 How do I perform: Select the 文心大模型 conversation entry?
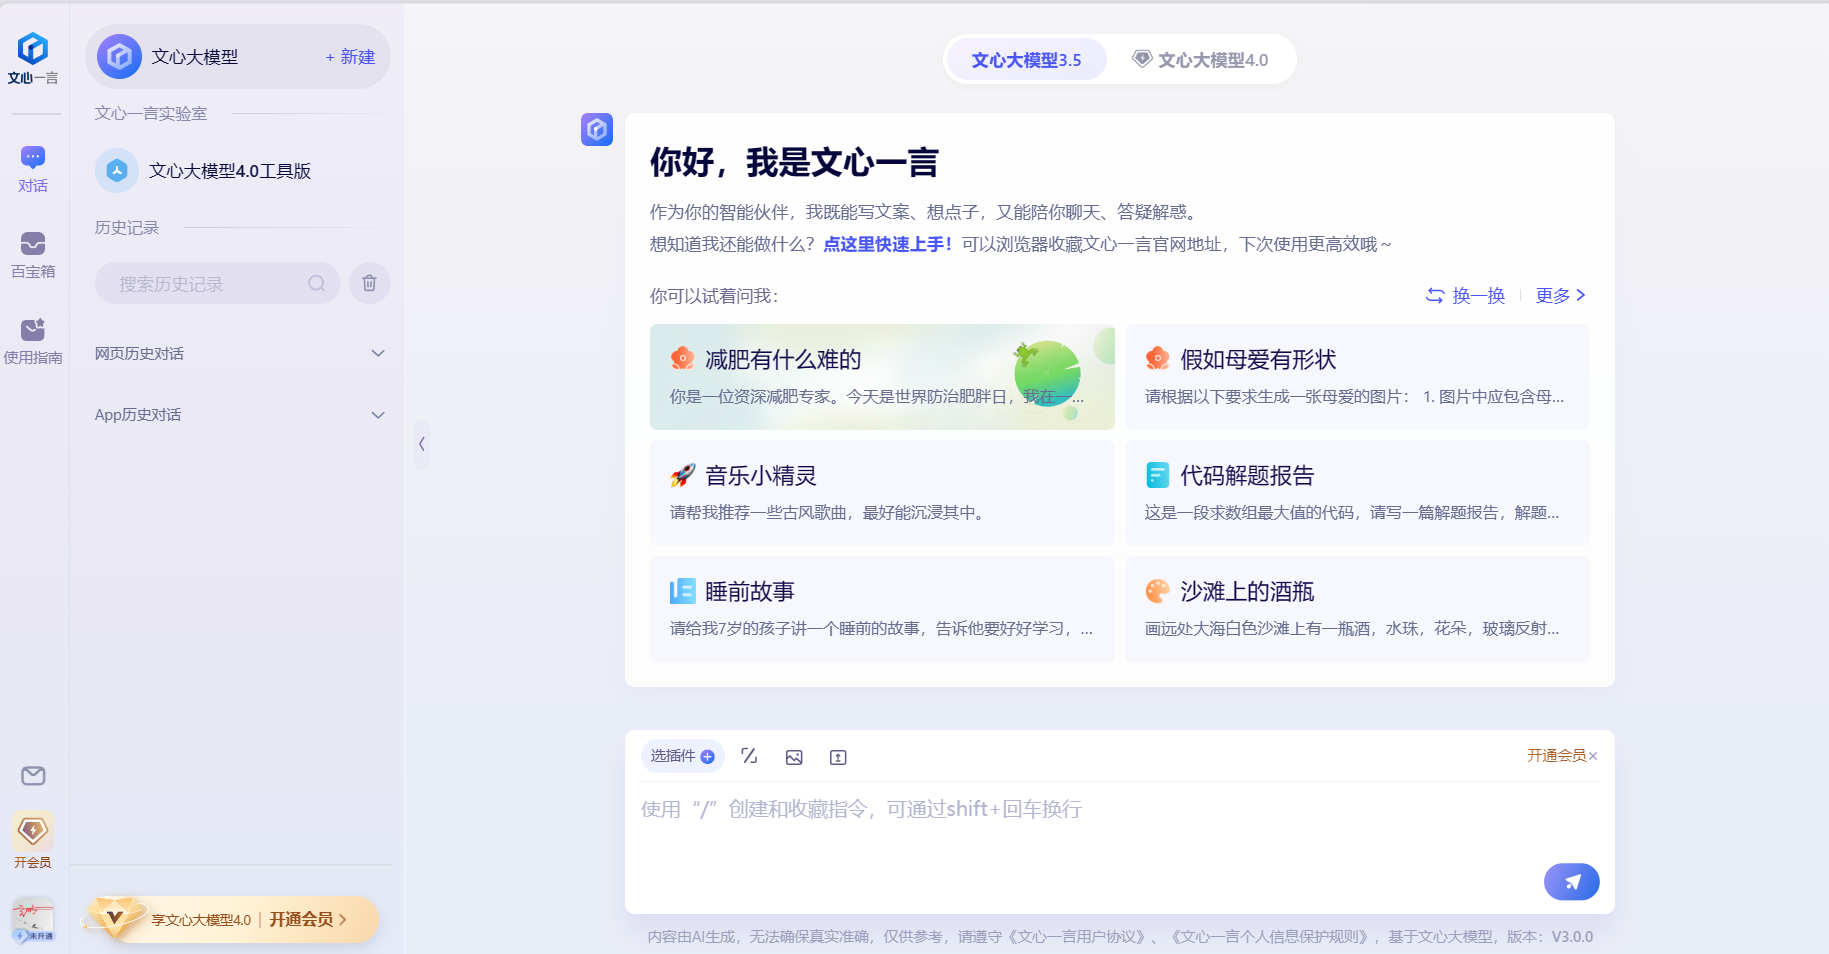[238, 57]
